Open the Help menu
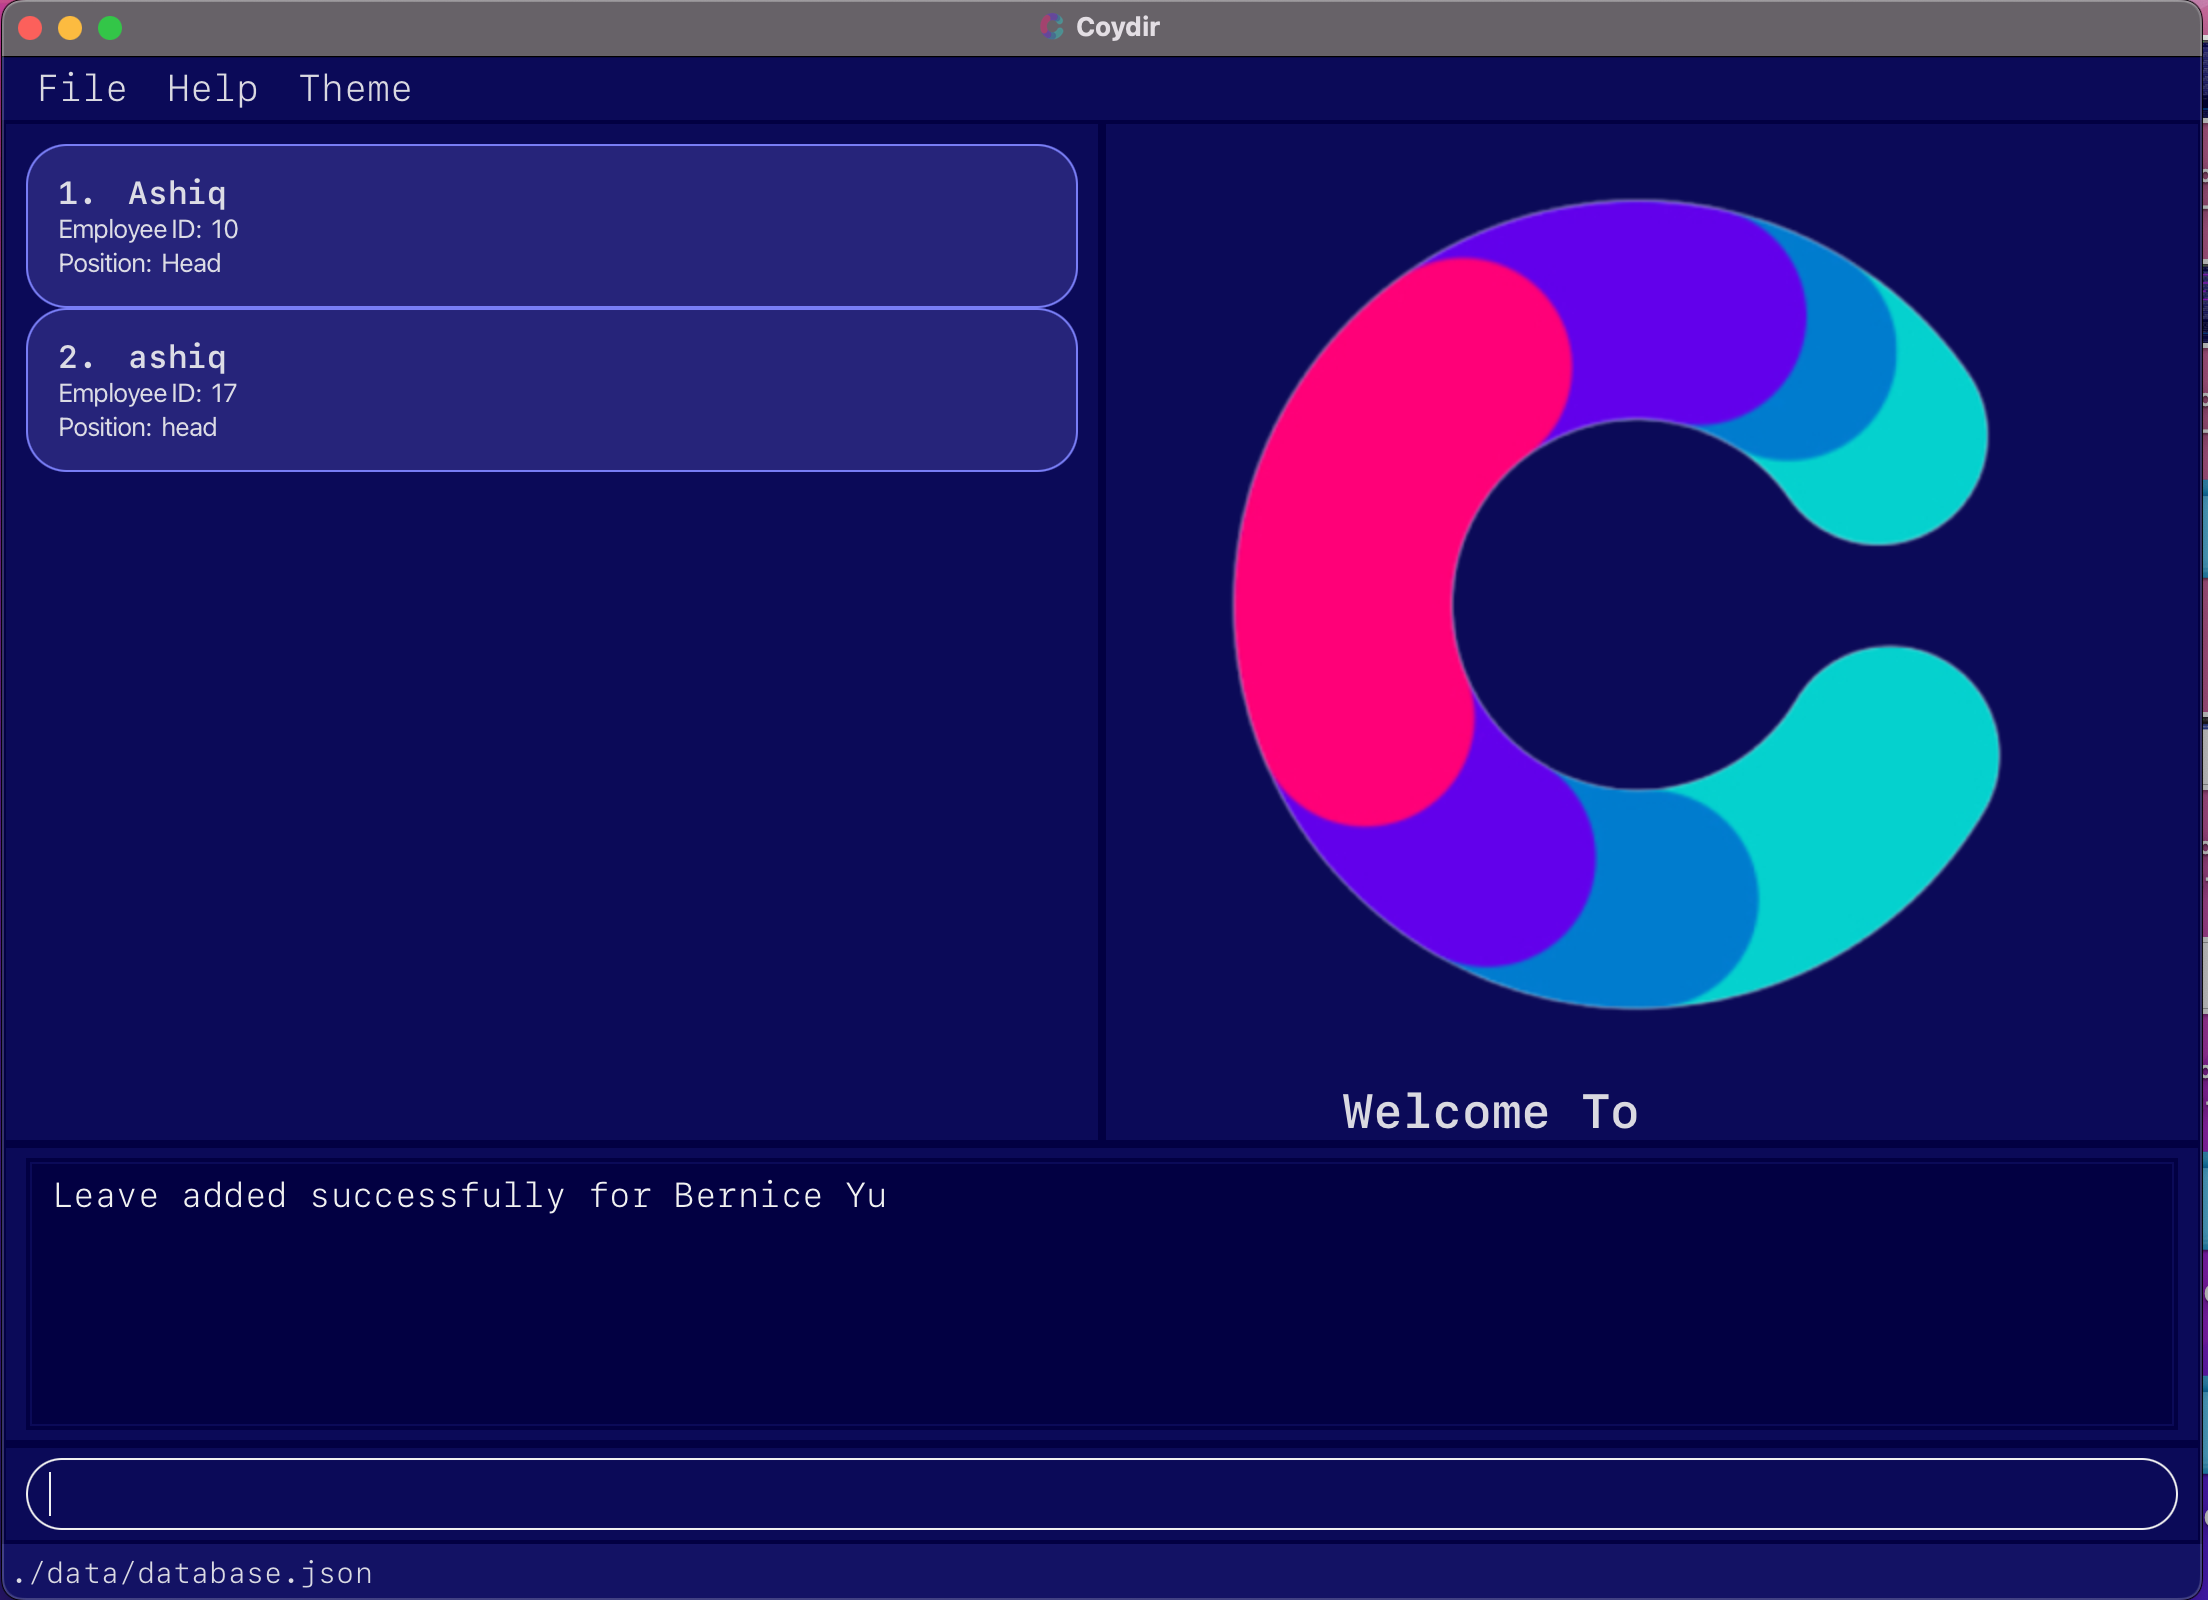The image size is (2208, 1600). click(212, 89)
